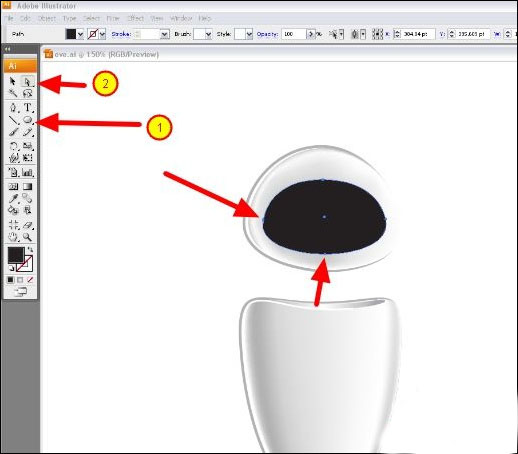Pick the Symbol Sprayer tool
The width and height of the screenshot is (518, 454).
click(x=13, y=172)
